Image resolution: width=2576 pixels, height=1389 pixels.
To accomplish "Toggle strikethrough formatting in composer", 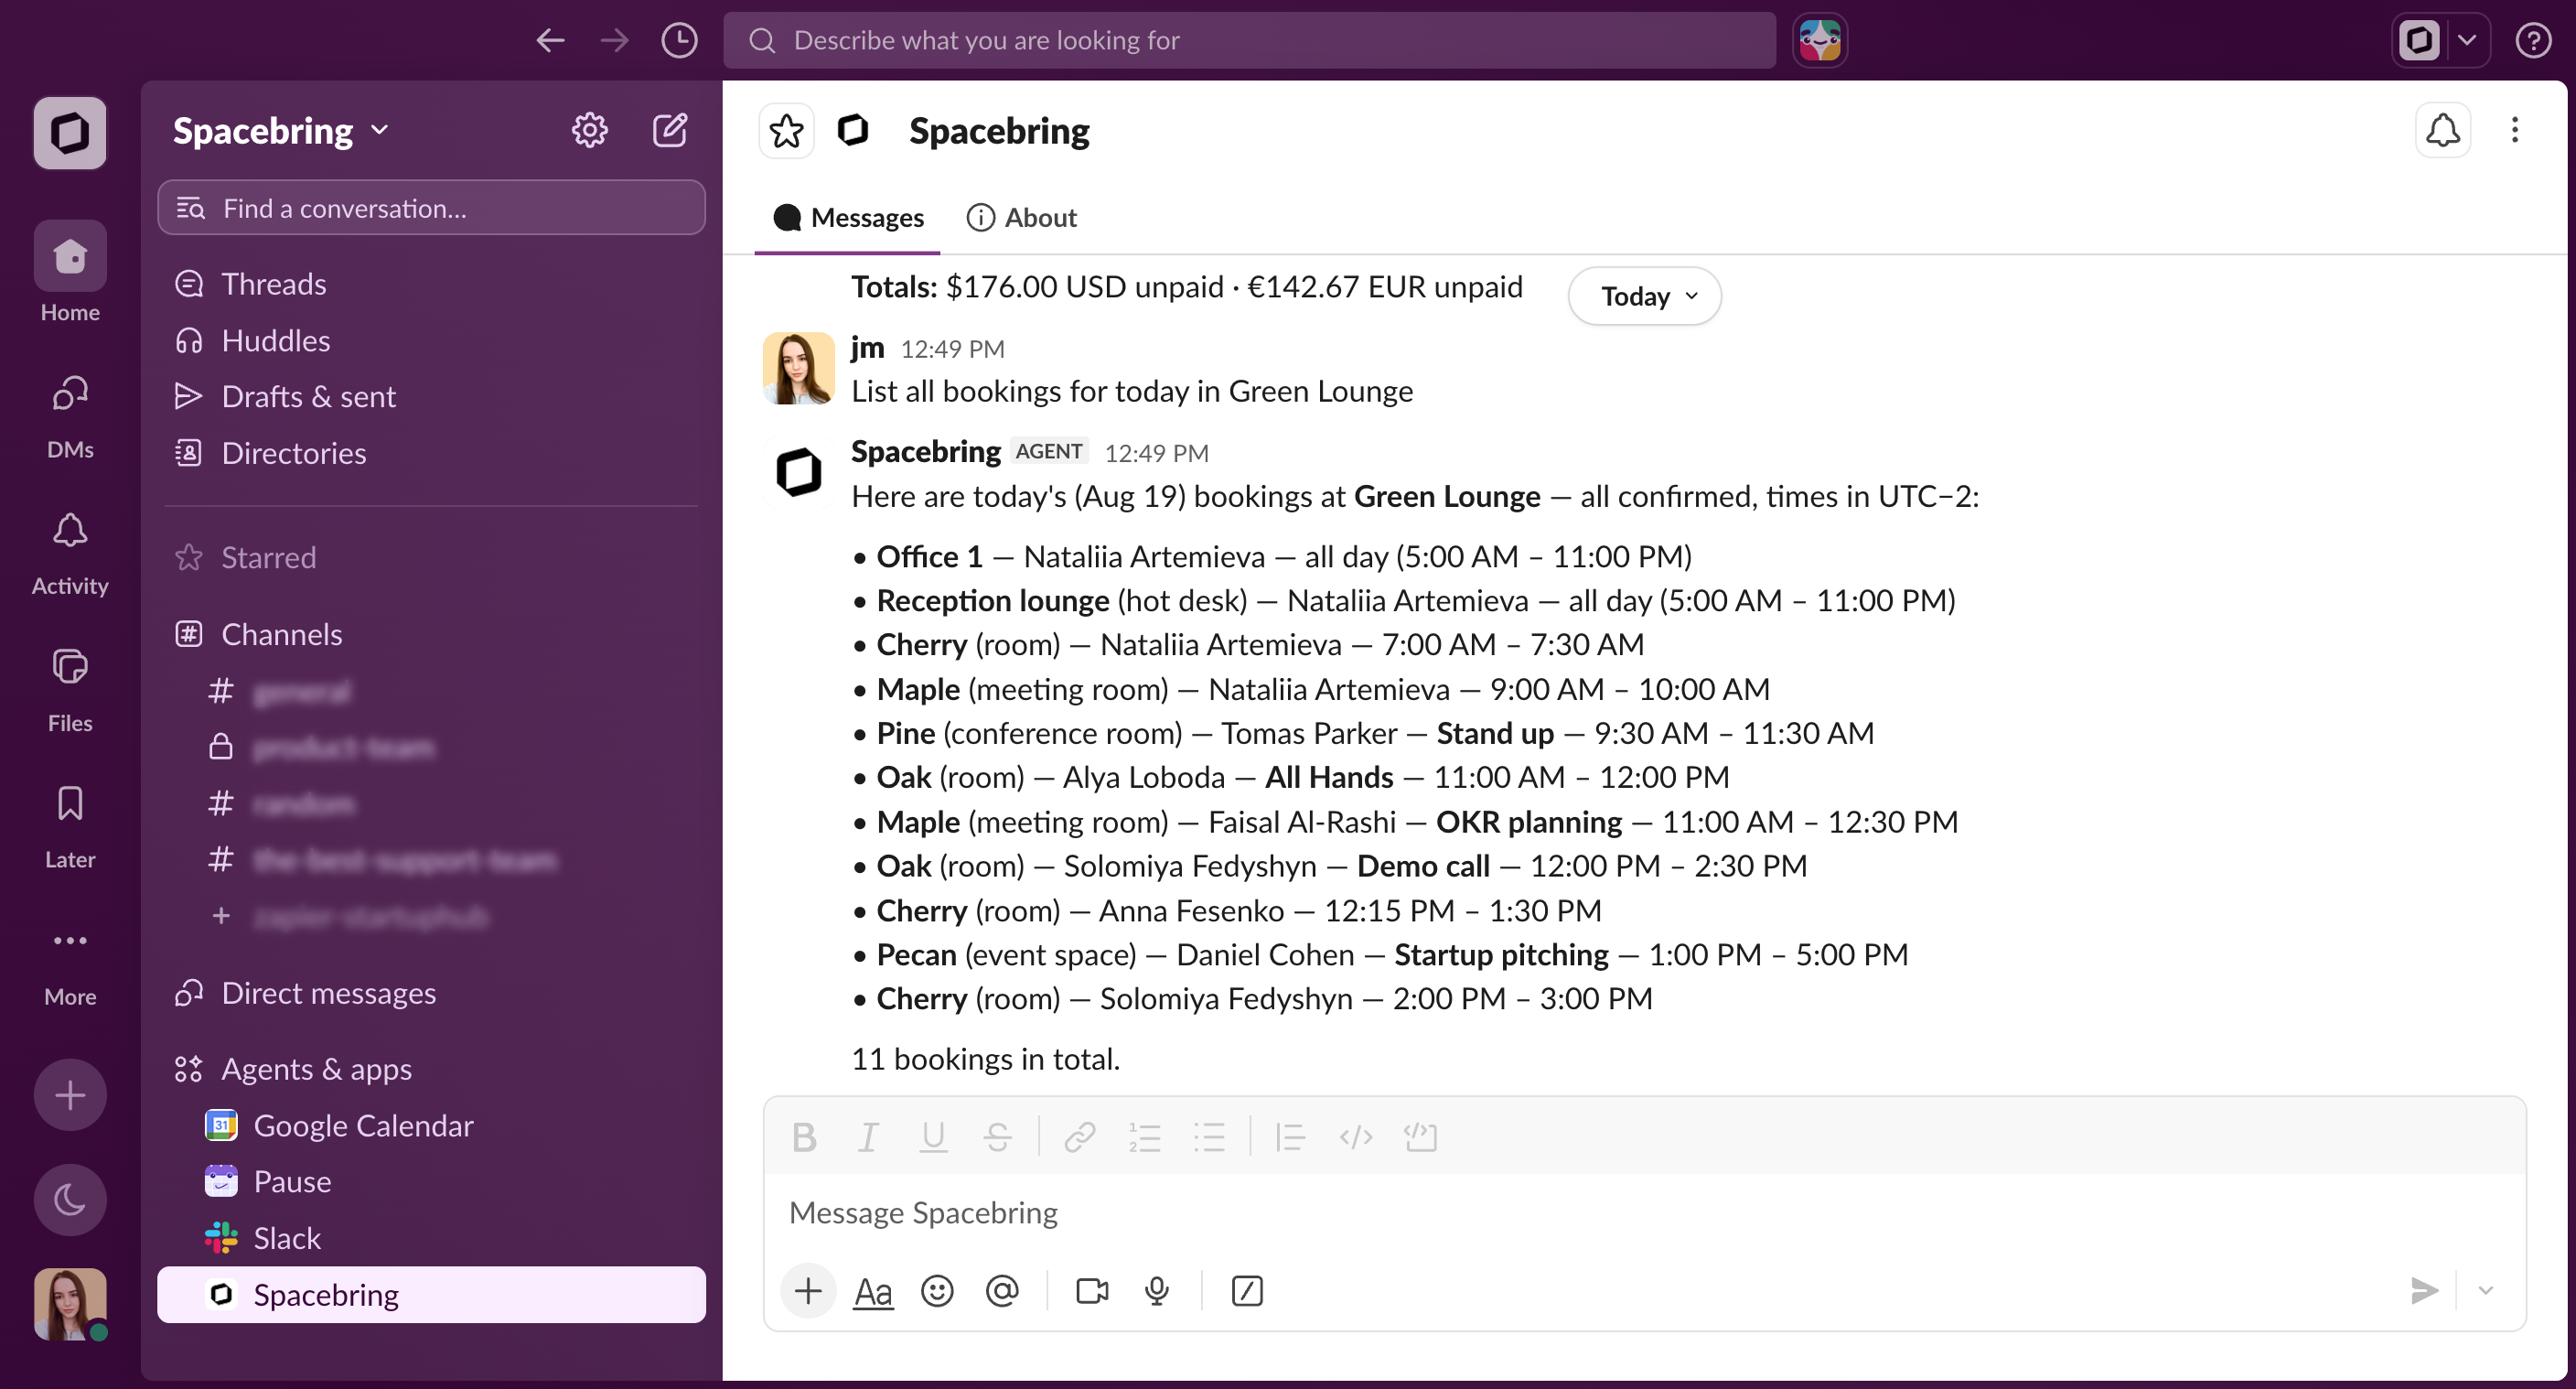I will click(997, 1137).
